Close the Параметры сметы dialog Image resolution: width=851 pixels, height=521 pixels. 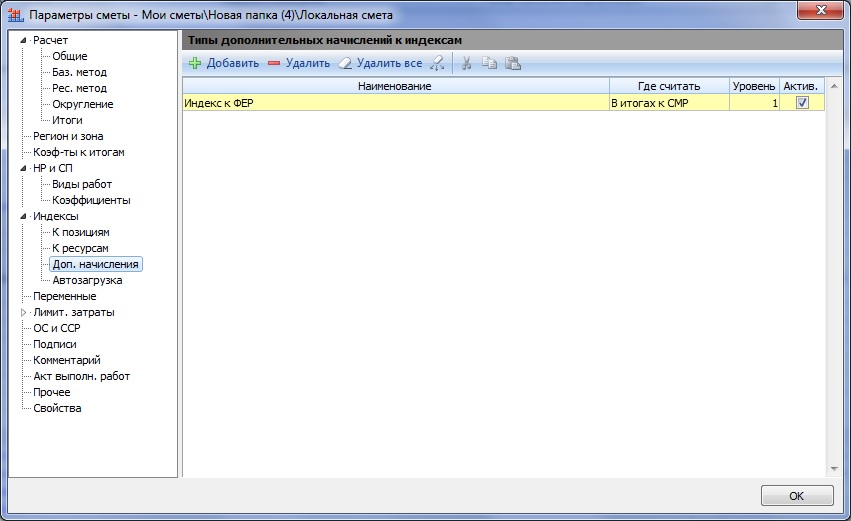point(821,10)
